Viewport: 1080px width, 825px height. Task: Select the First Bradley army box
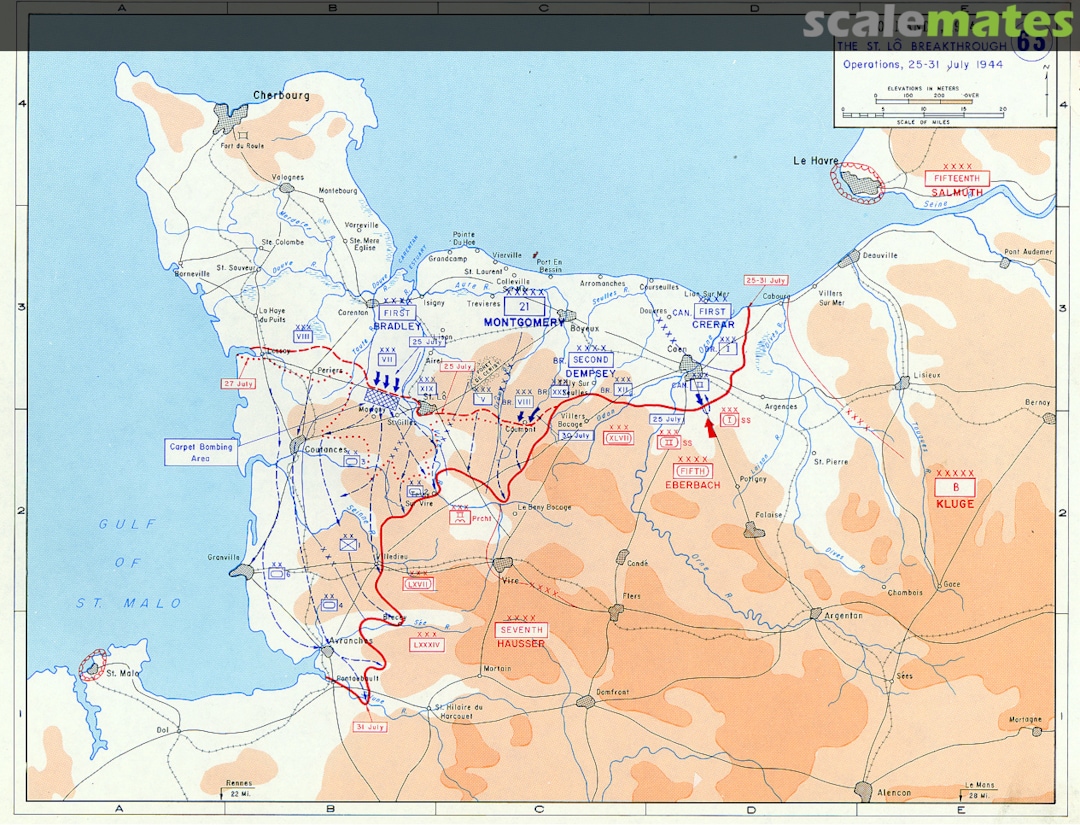pyautogui.click(x=397, y=313)
